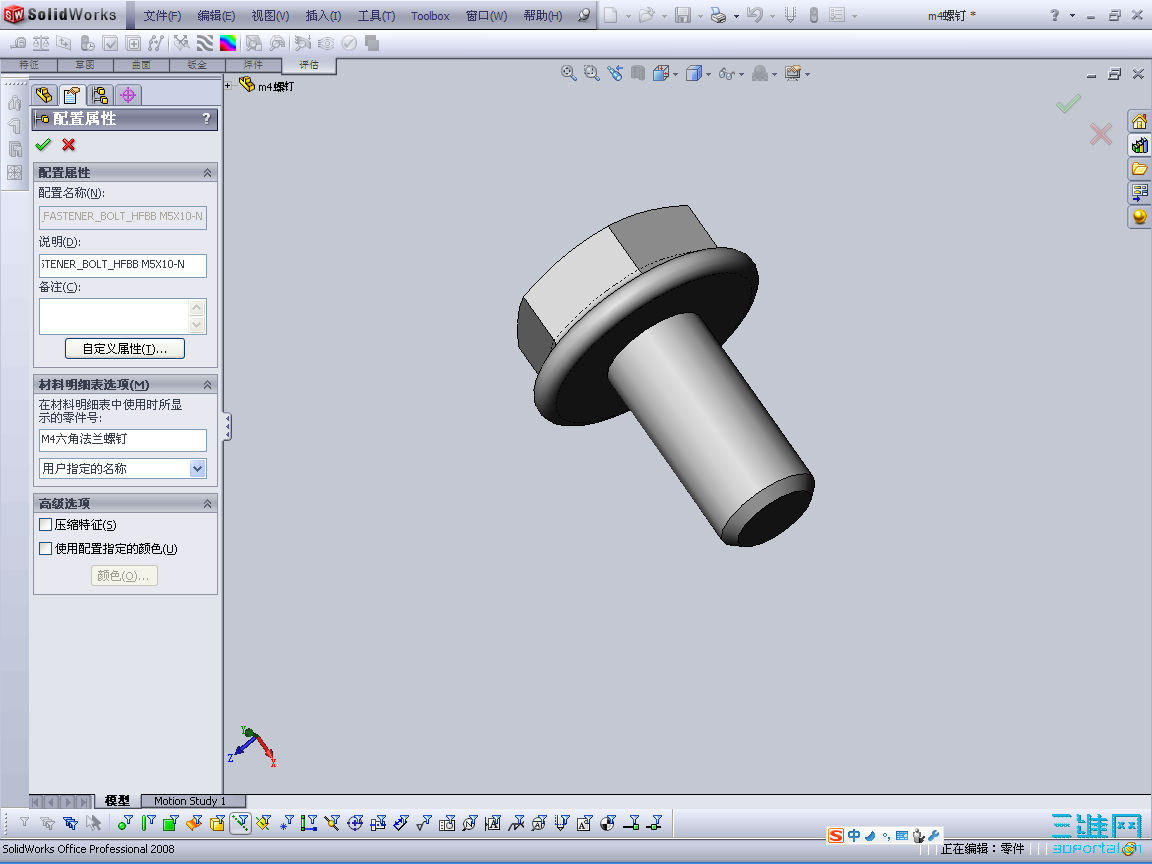Click the 配置属性 help question mark
Image resolution: width=1152 pixels, height=864 pixels.
click(x=206, y=118)
